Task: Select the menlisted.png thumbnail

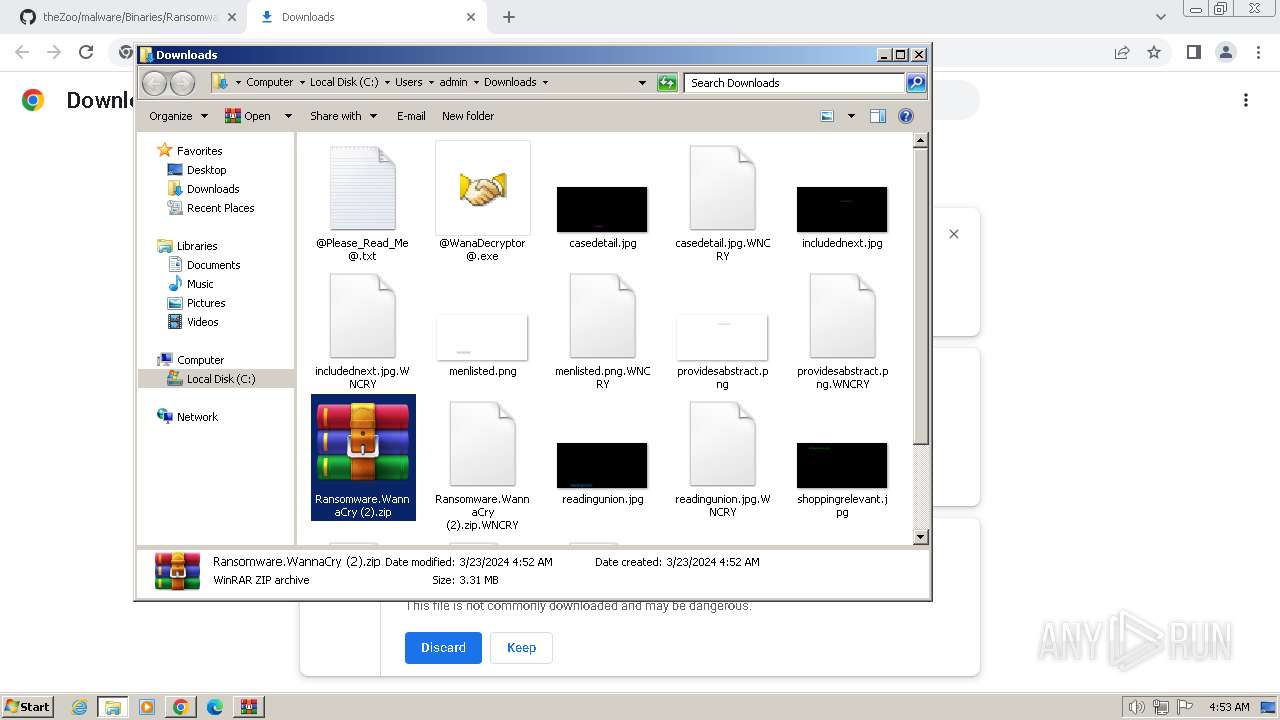Action: point(482,337)
